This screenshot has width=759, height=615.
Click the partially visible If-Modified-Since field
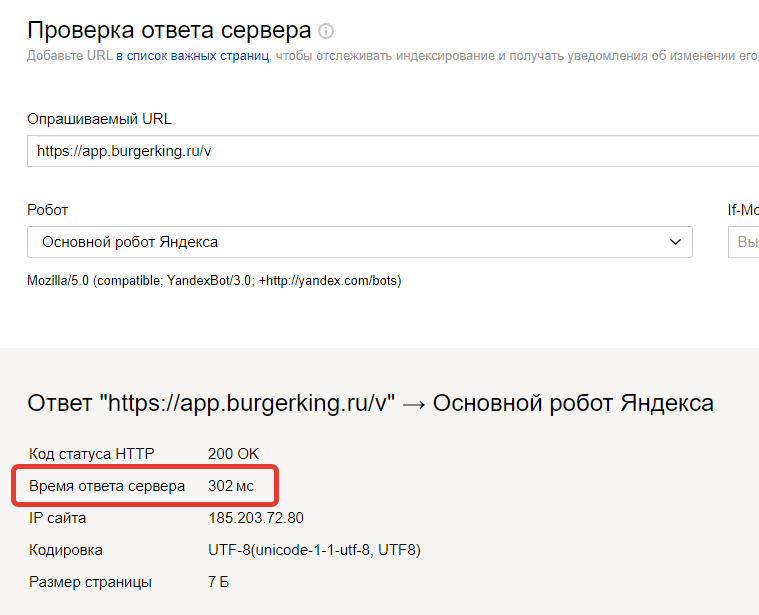745,242
